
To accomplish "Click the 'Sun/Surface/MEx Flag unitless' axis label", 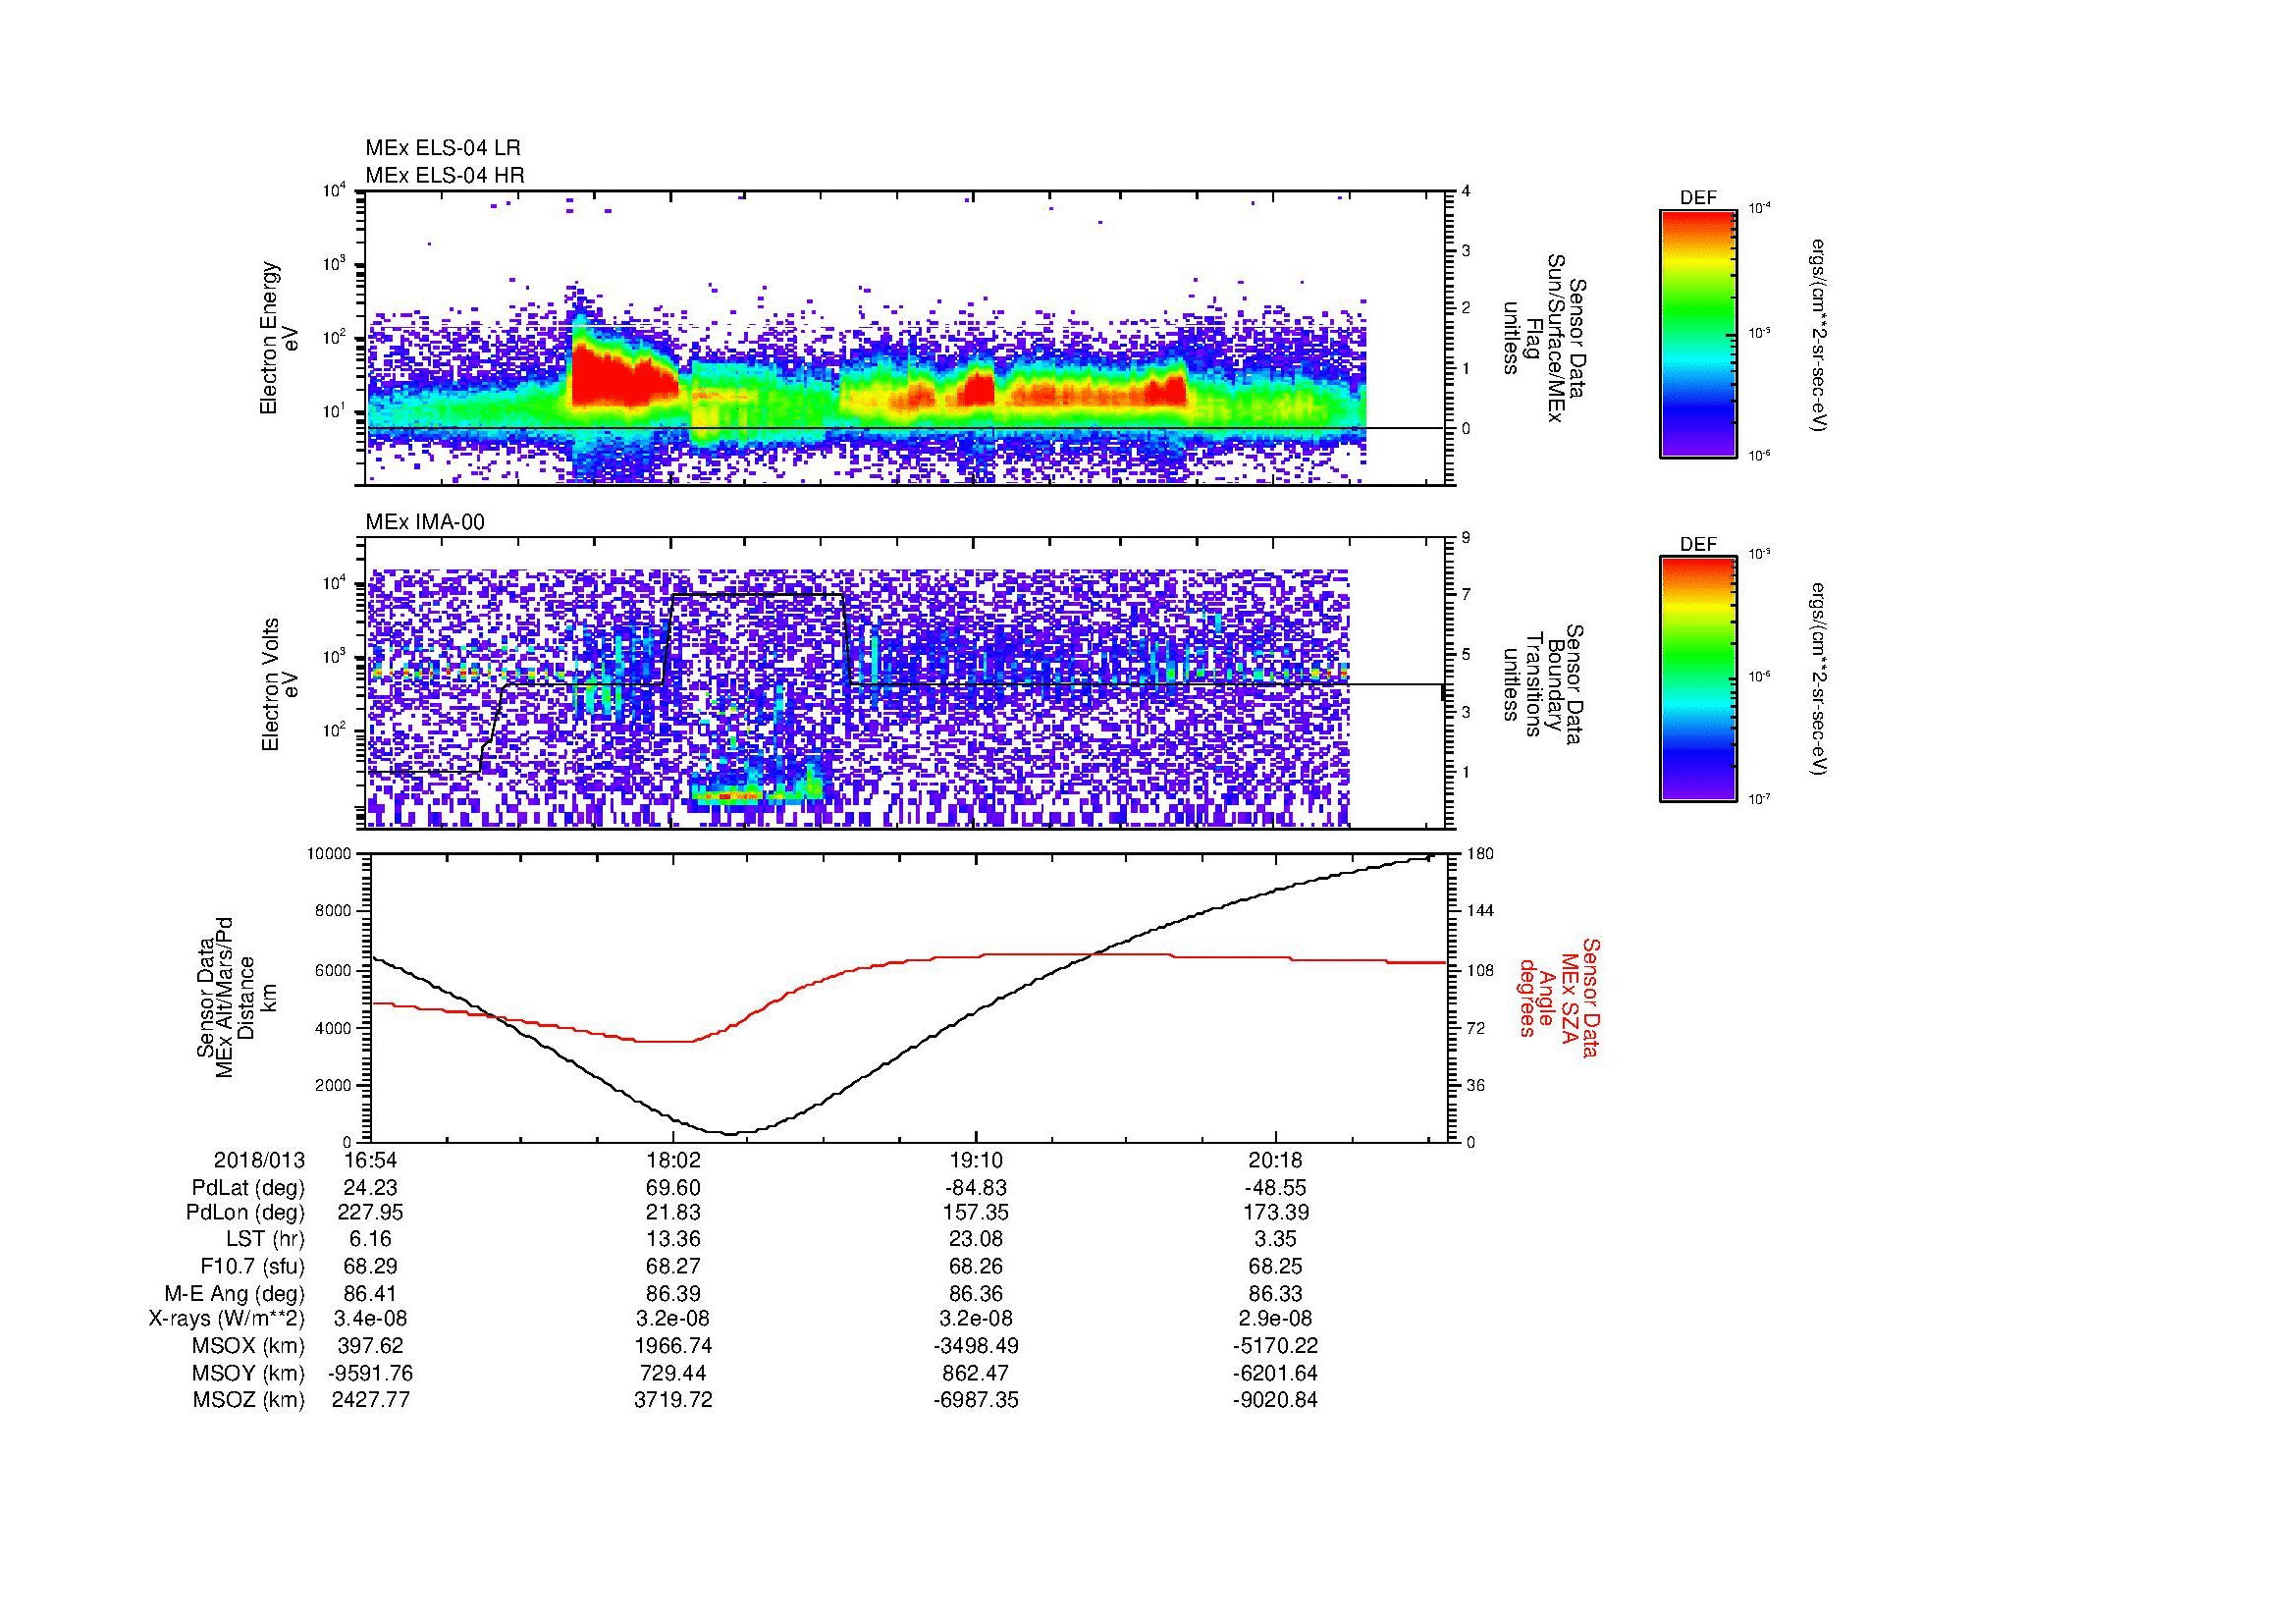I will pos(1545,338).
